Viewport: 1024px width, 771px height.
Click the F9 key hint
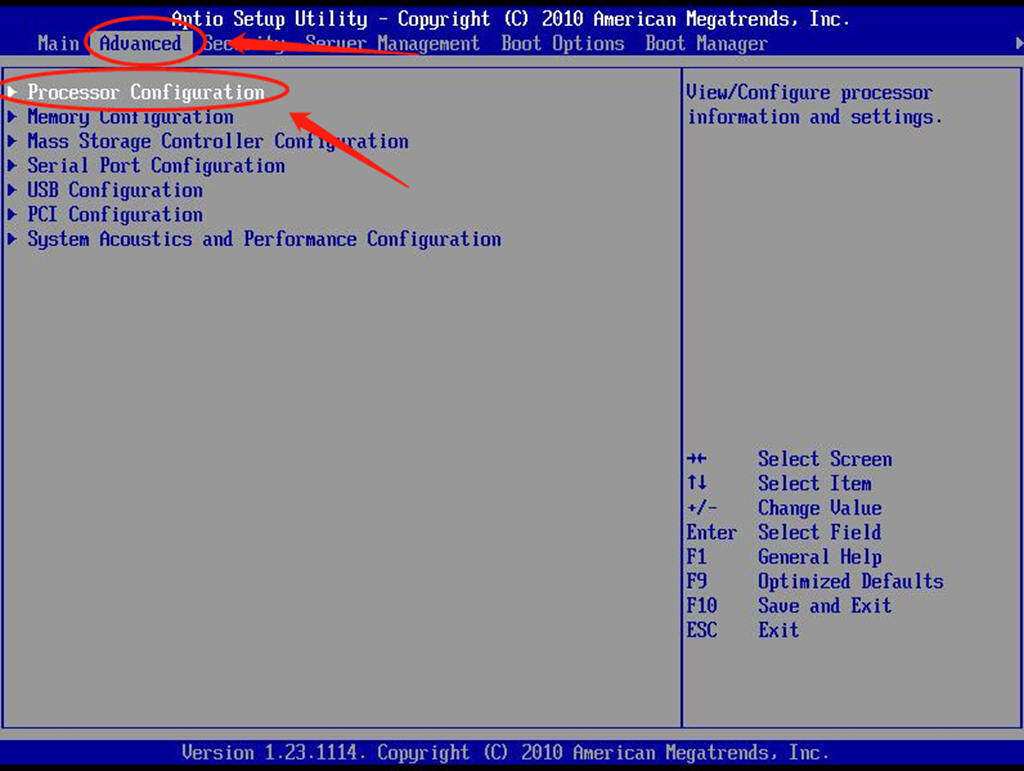[x=696, y=581]
